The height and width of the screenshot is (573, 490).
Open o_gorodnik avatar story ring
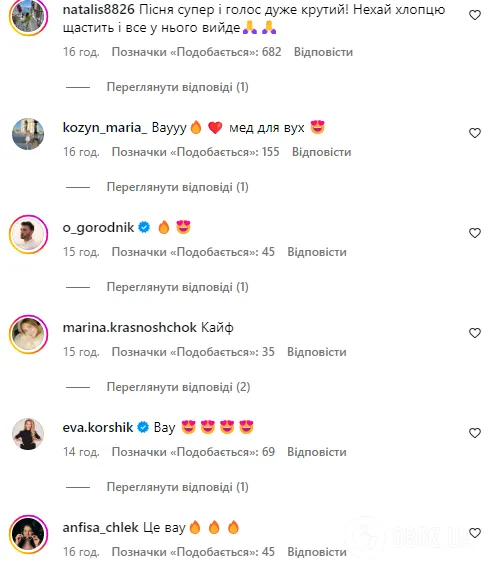point(28,234)
